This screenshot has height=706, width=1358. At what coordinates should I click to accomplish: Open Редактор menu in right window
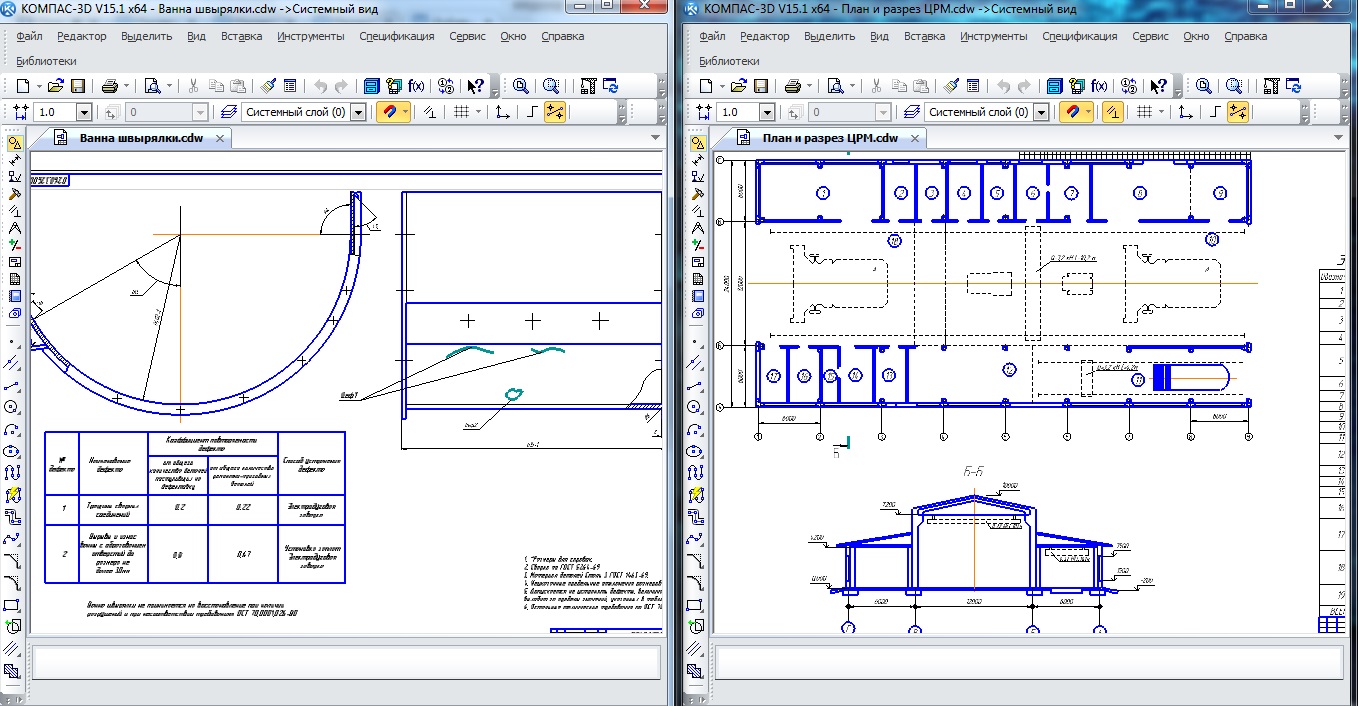coord(764,36)
